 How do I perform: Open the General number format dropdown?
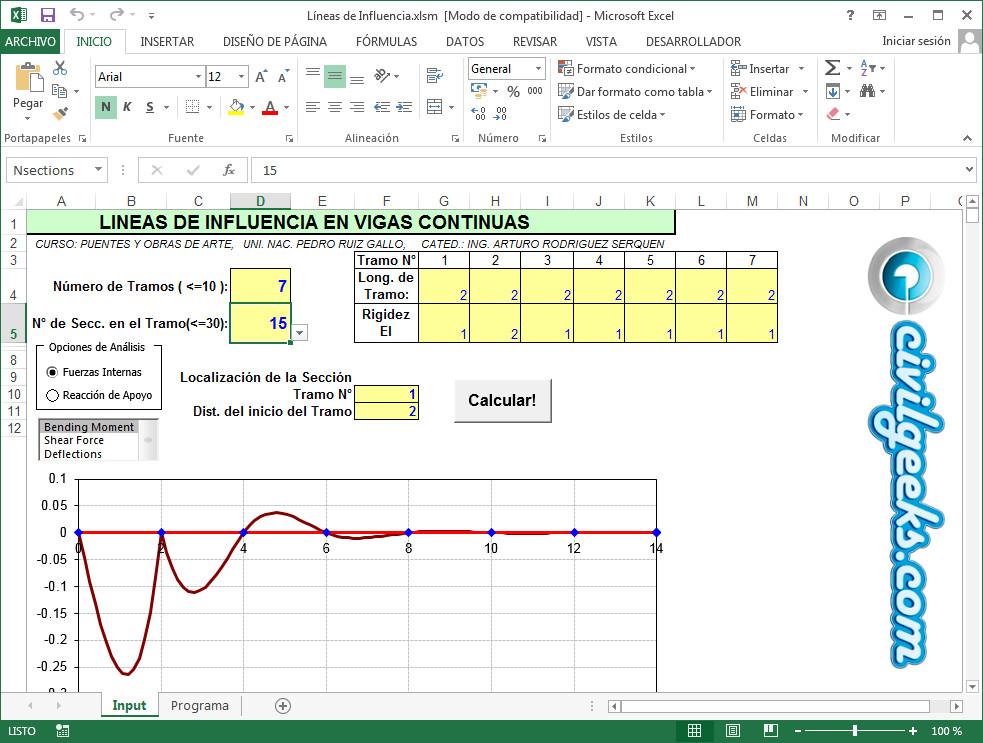tap(538, 68)
